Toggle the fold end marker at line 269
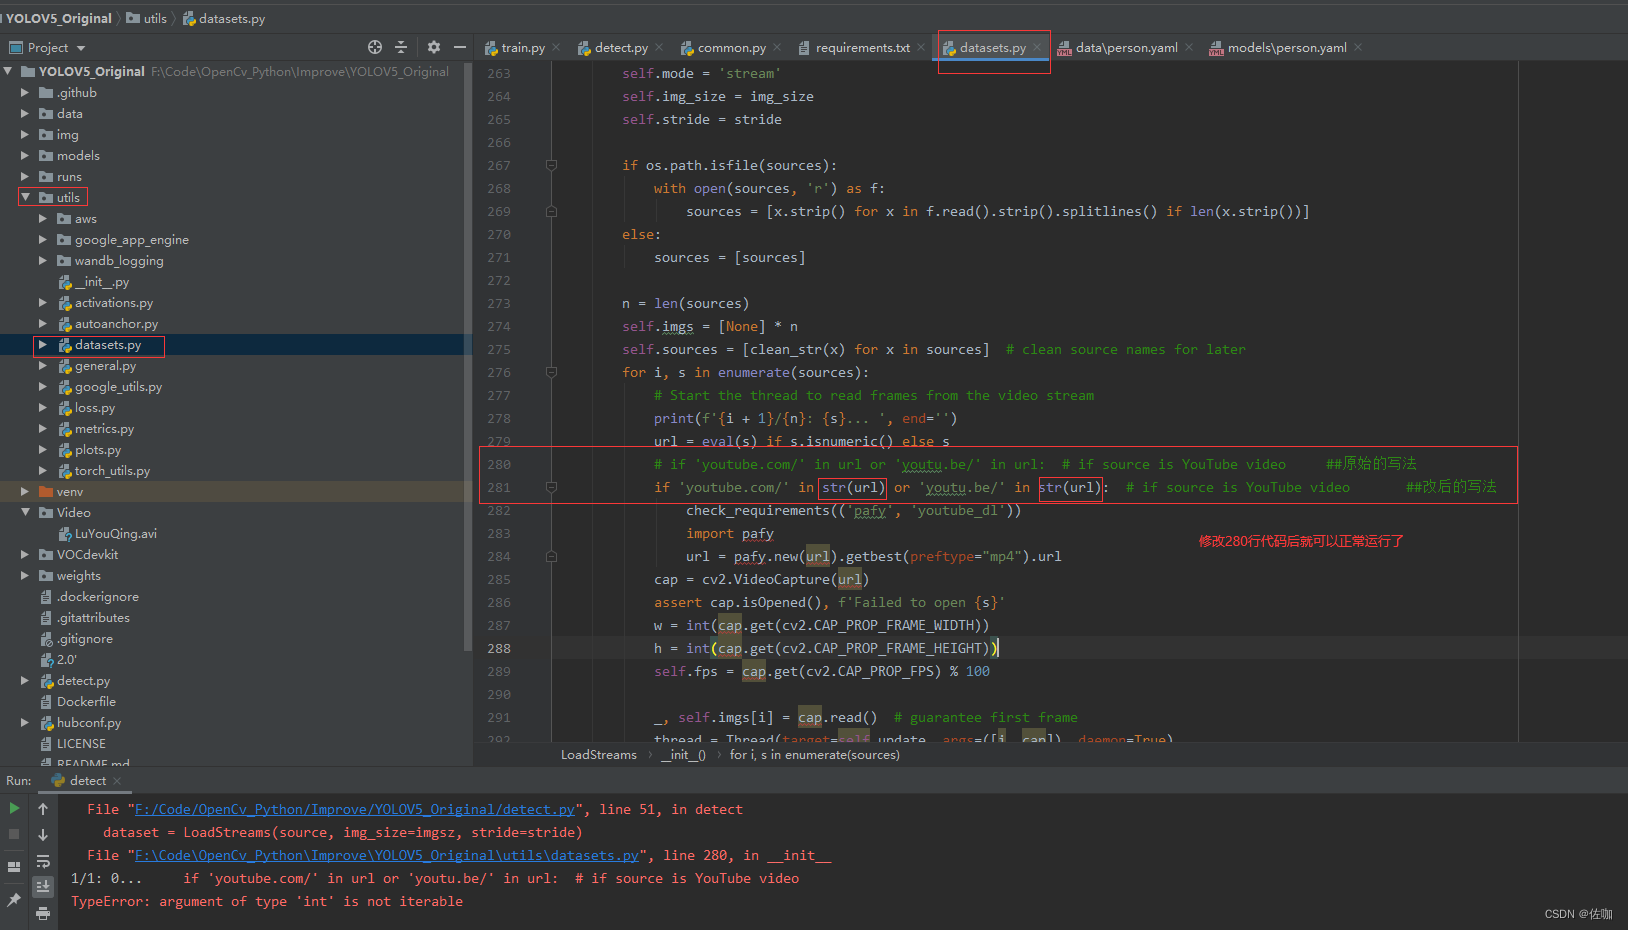 tap(551, 211)
